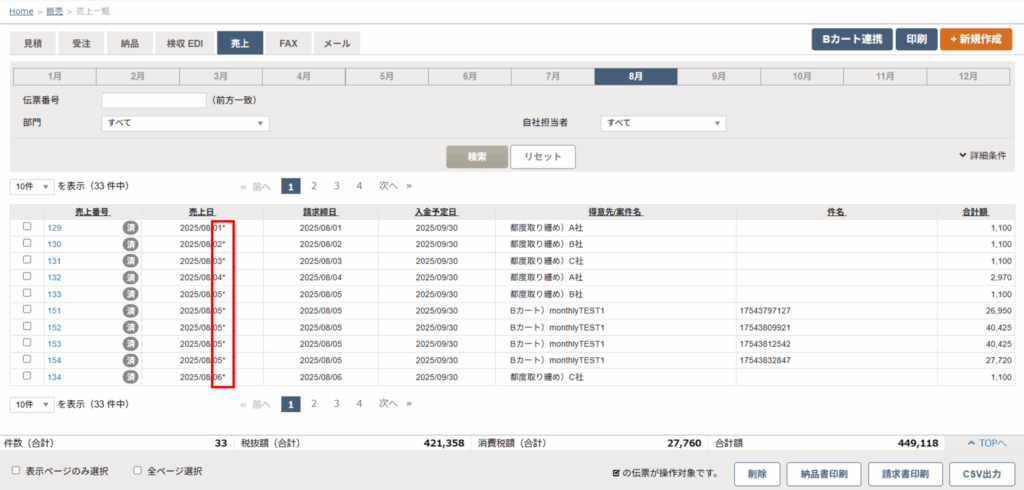Open sale number 152 link
1024x490 pixels.
tap(55, 327)
